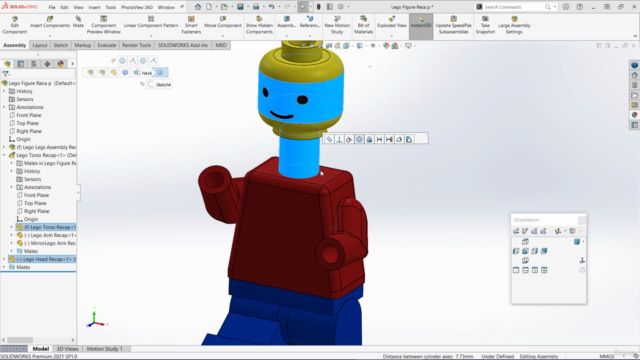Toggle the pin on the menu bar
This screenshot has height=360, width=640.
pos(182,7)
